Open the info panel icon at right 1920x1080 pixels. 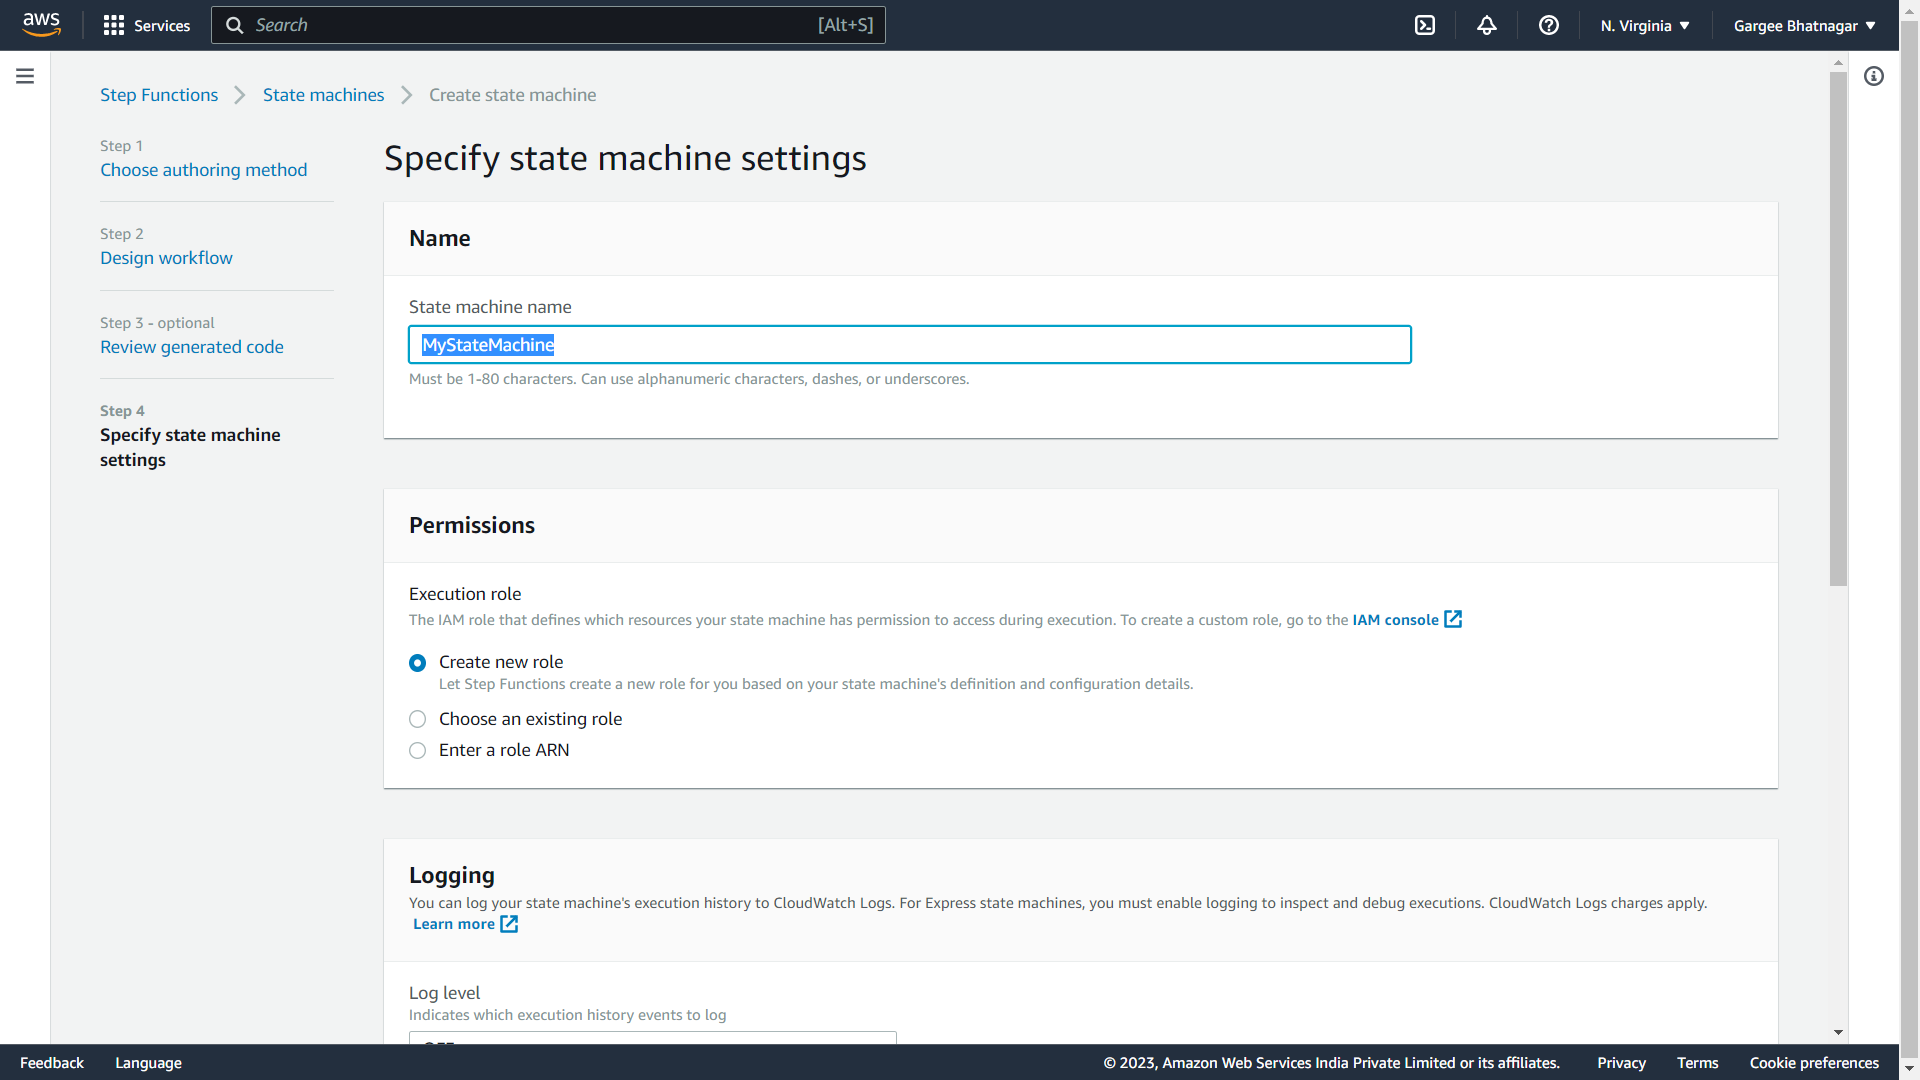(x=1874, y=76)
